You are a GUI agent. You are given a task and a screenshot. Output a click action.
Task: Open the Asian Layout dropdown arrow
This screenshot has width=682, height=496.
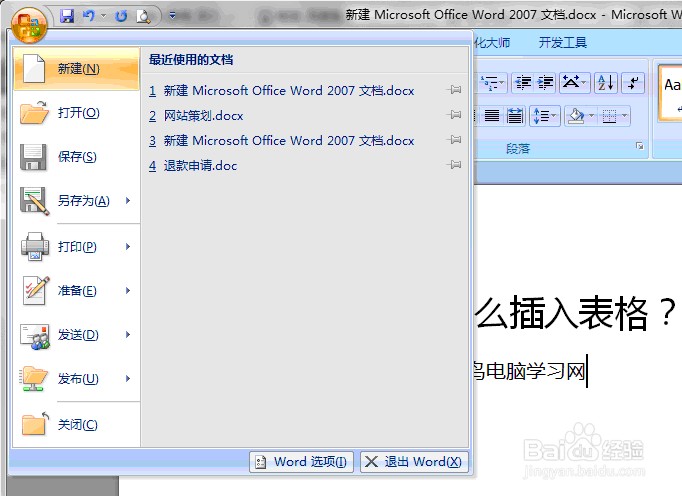pyautogui.click(x=584, y=82)
